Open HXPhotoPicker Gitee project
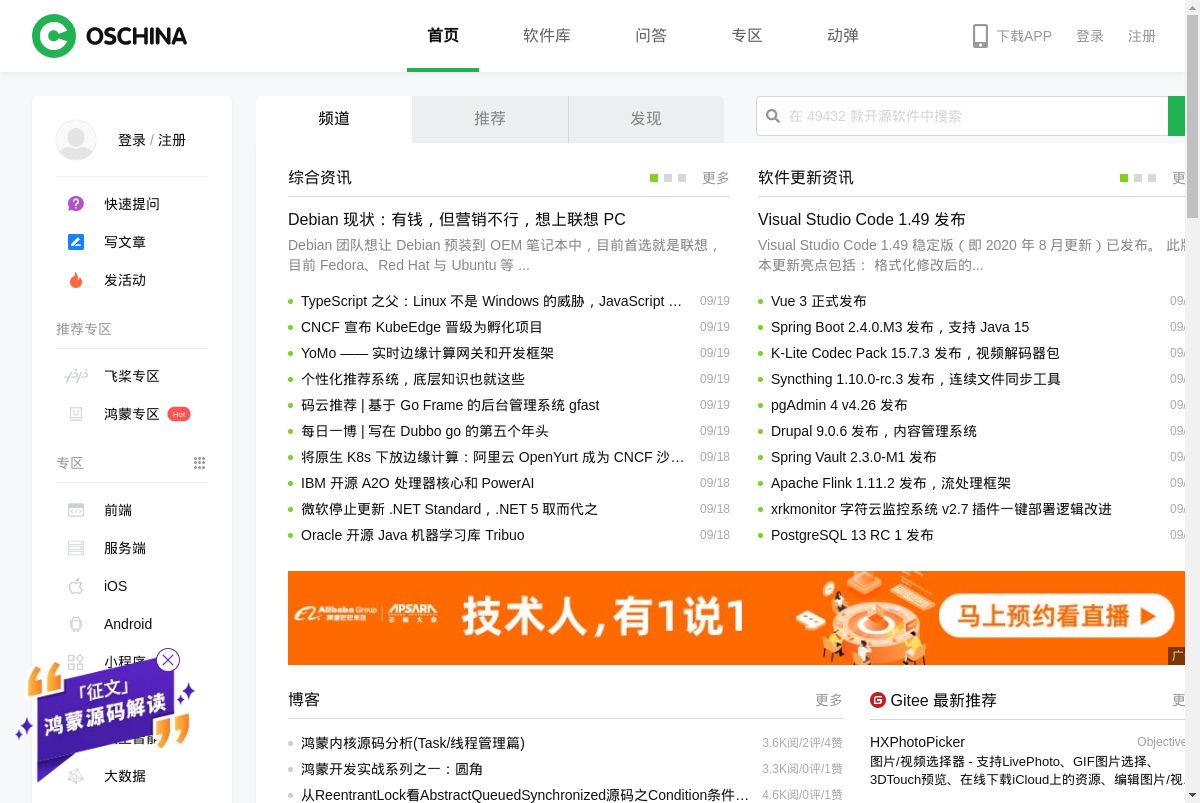The height and width of the screenshot is (803, 1200). pos(917,742)
